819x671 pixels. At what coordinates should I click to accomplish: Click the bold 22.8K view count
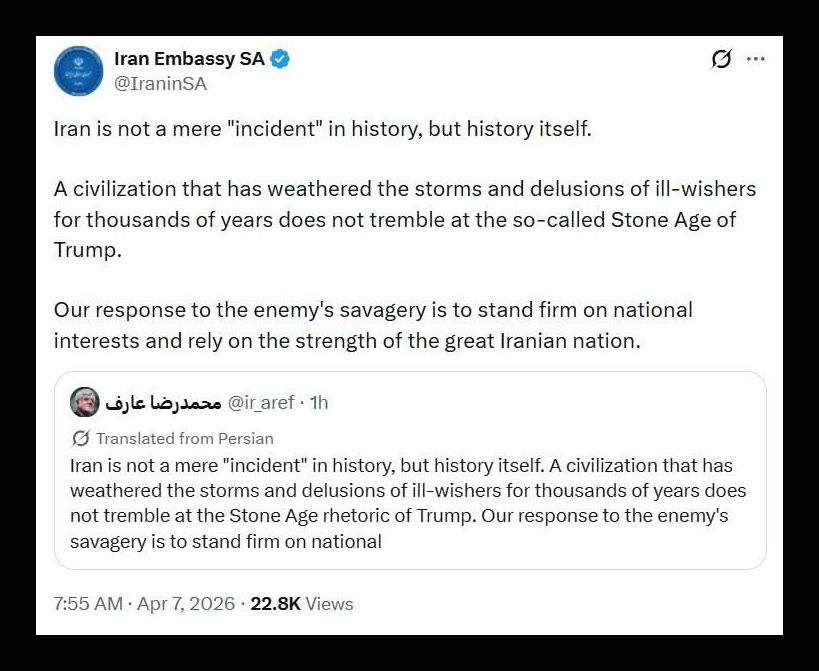tap(275, 604)
